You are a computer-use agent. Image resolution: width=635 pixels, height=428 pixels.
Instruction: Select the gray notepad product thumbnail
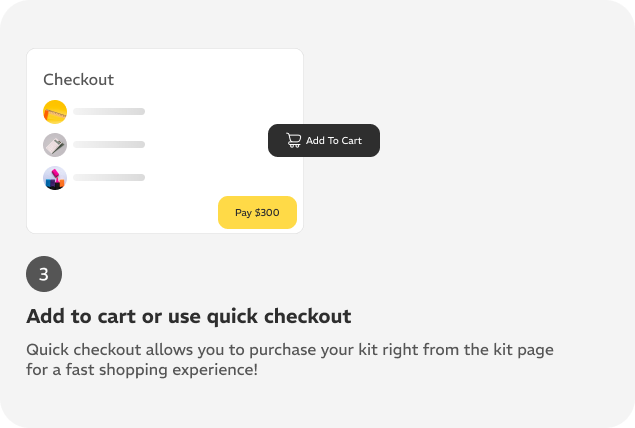pyautogui.click(x=55, y=145)
